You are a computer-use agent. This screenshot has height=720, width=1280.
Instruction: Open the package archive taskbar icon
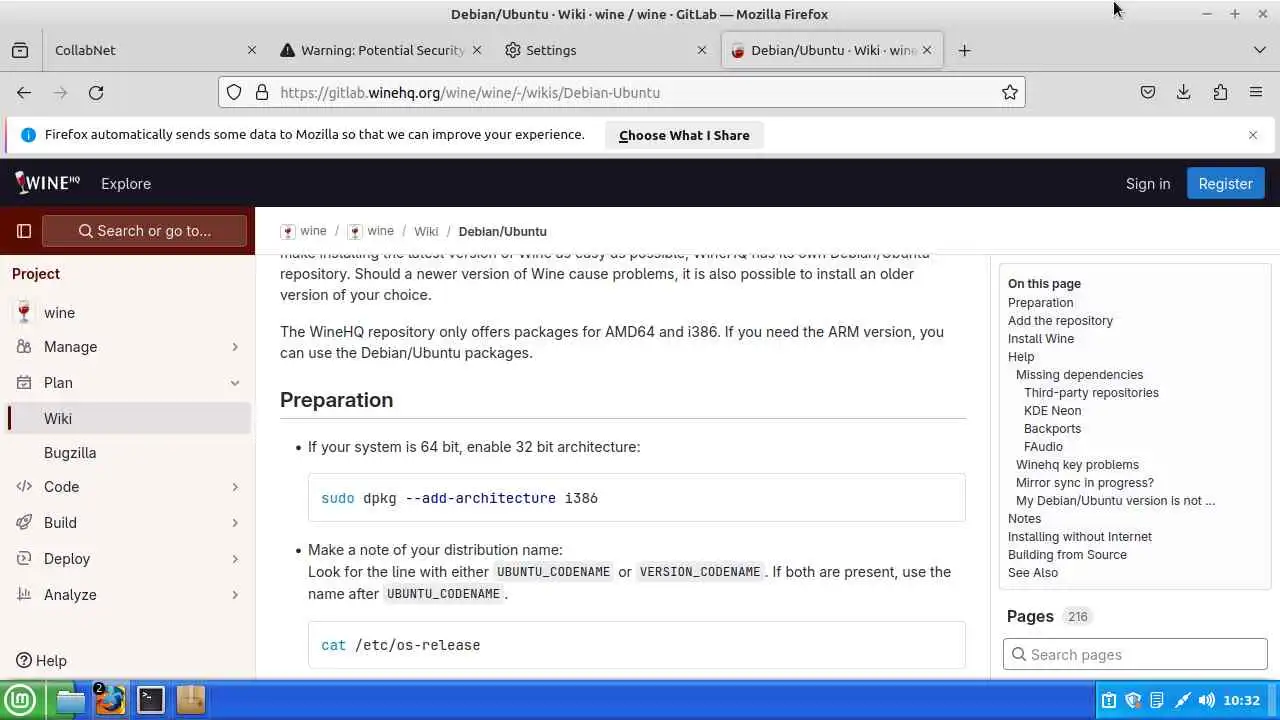(190, 700)
